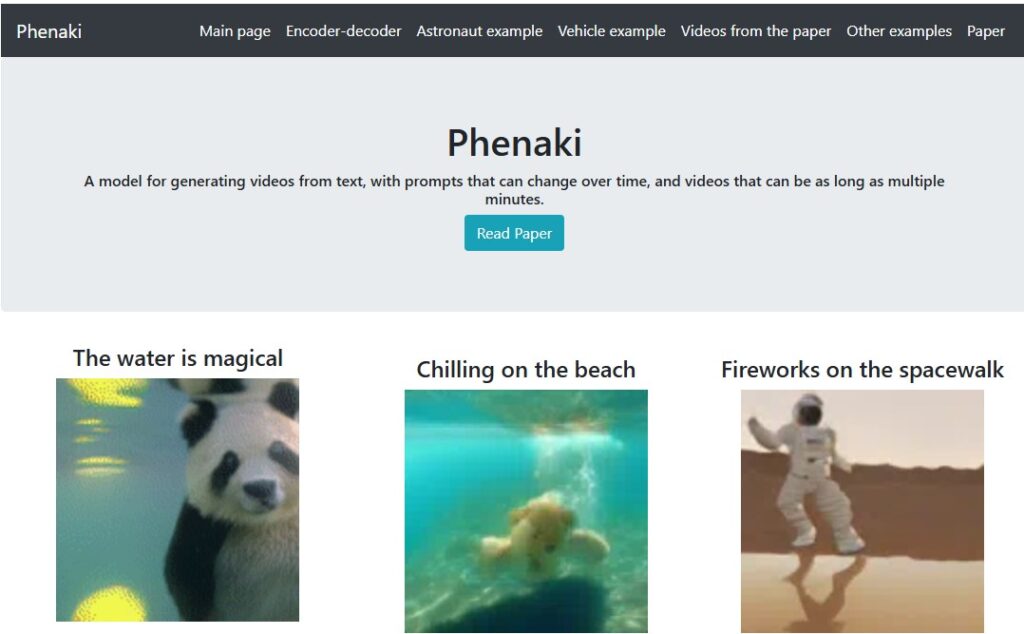Select Vehicle example in the navbar
The image size is (1024, 634).
click(611, 31)
